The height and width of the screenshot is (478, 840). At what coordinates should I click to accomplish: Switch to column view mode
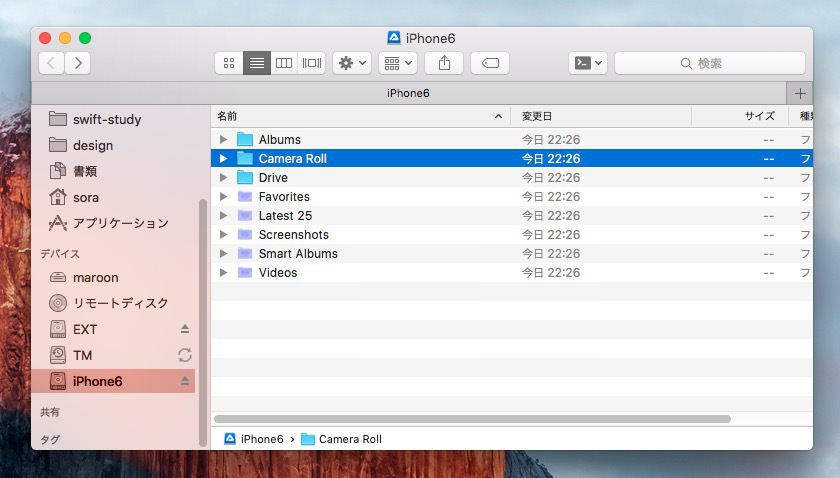(284, 63)
